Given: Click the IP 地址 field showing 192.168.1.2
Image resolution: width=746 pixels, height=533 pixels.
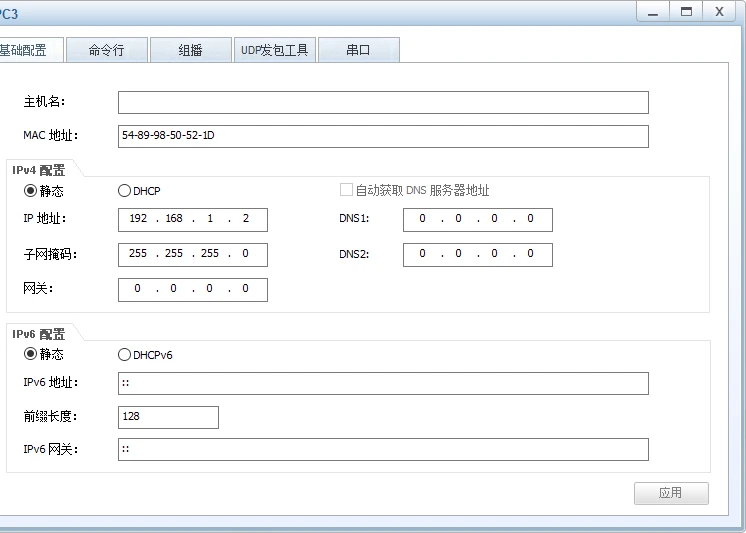Looking at the screenshot, I should [x=192, y=219].
